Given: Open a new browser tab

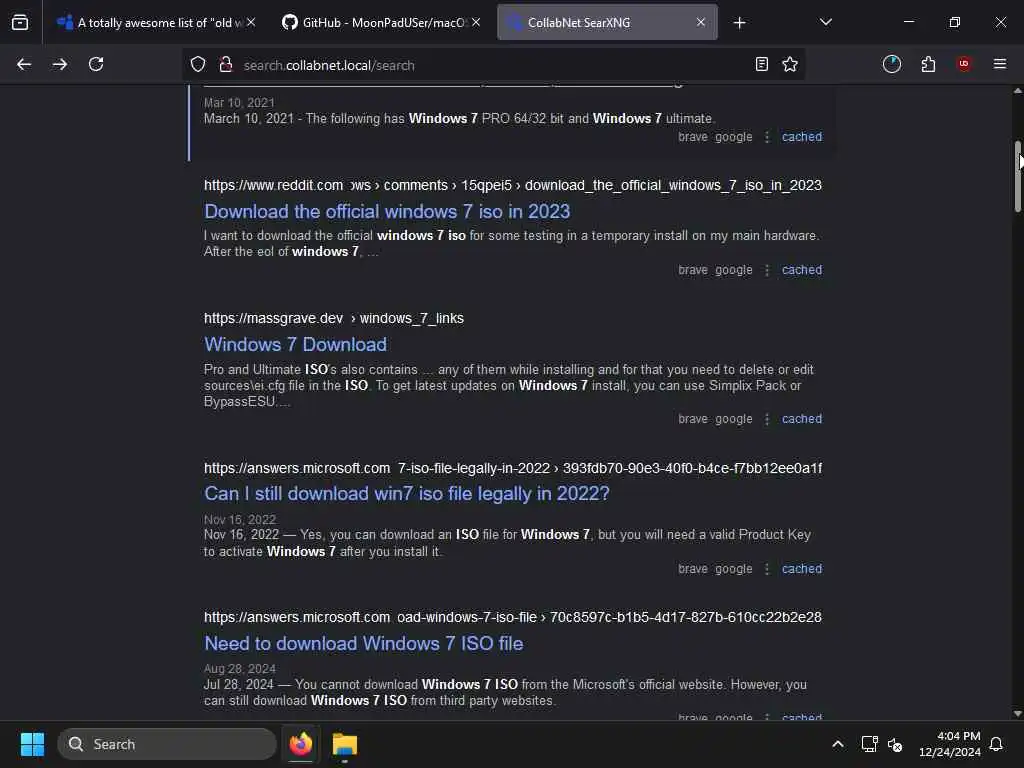Looking at the screenshot, I should [x=739, y=23].
